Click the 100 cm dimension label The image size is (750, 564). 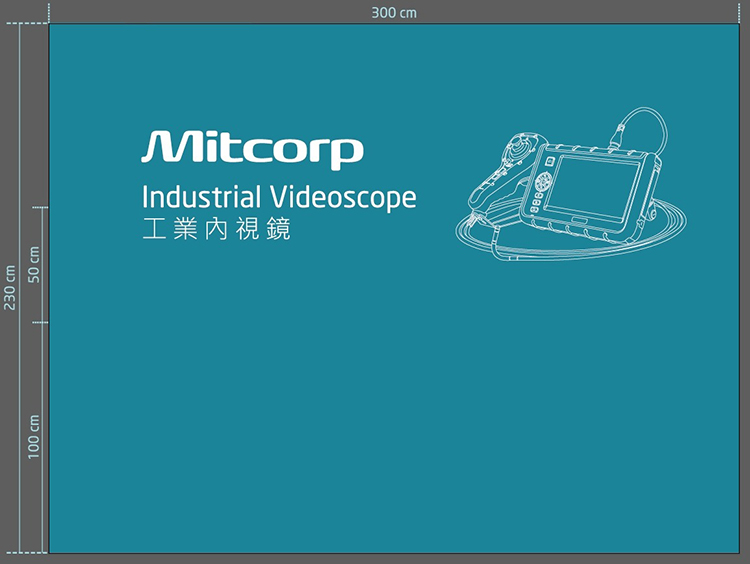[34, 437]
